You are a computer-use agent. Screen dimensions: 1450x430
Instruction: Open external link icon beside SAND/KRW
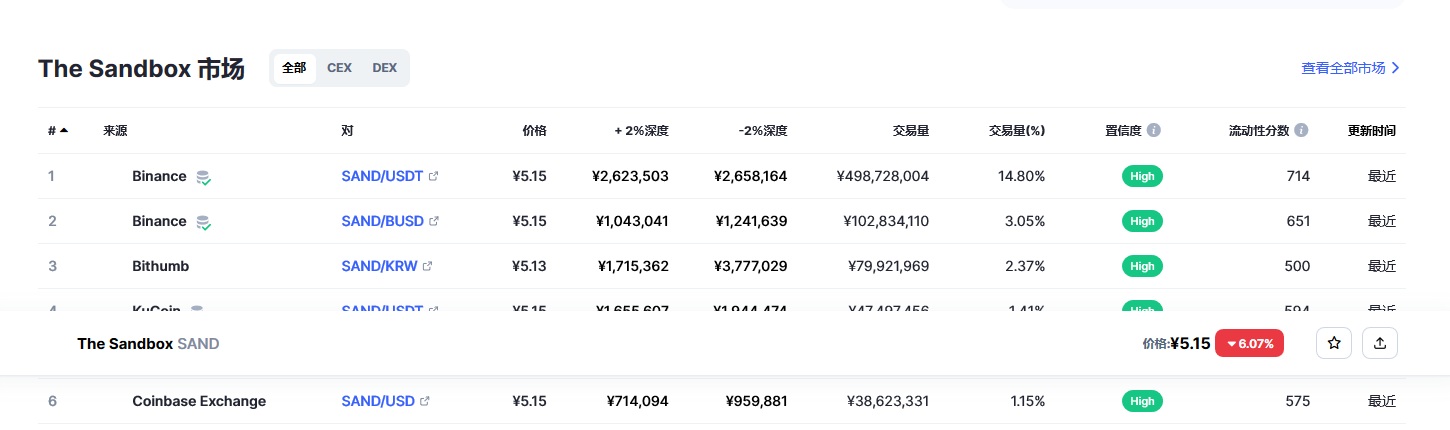pyautogui.click(x=428, y=266)
